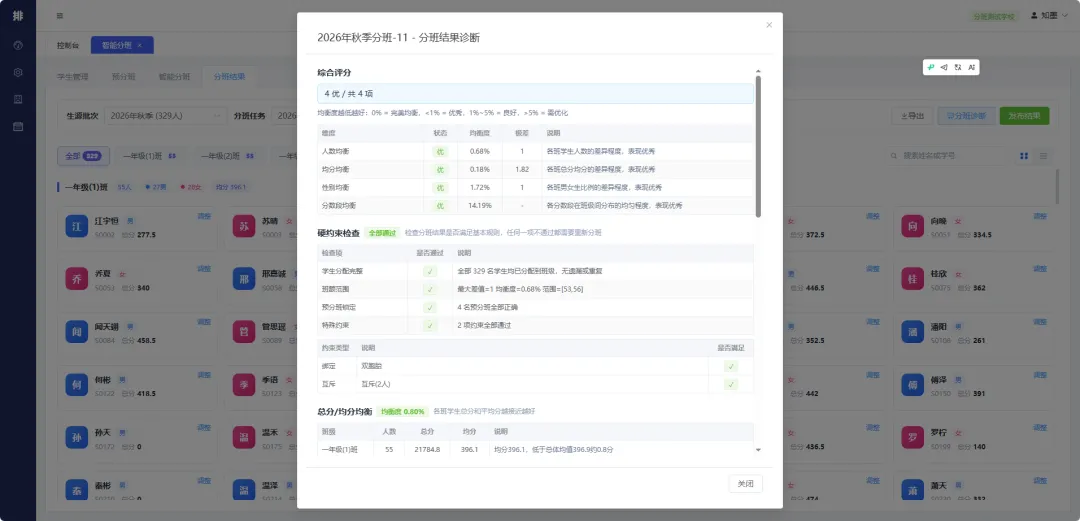Screen dimensions: 1080x521
Task: Toggle the hamburger menu collapse icon
Action: [60, 16]
